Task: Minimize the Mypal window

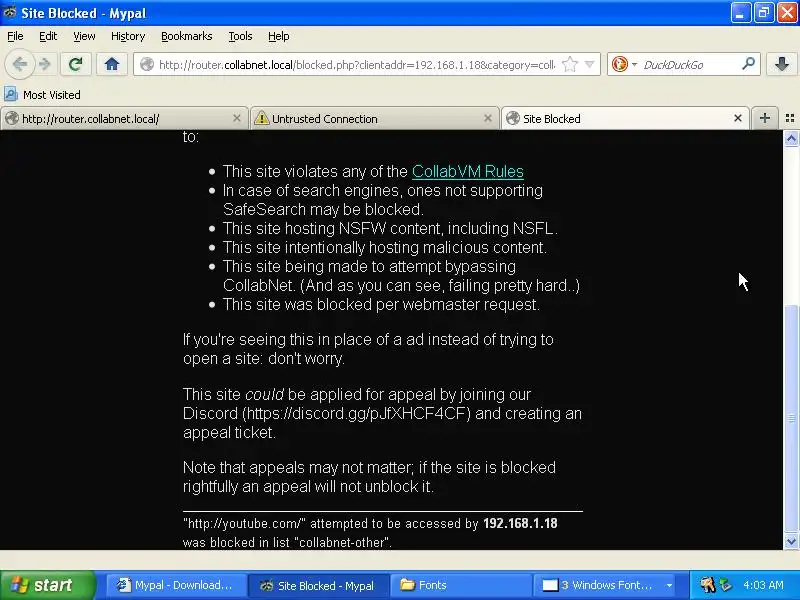Action: 740,13
